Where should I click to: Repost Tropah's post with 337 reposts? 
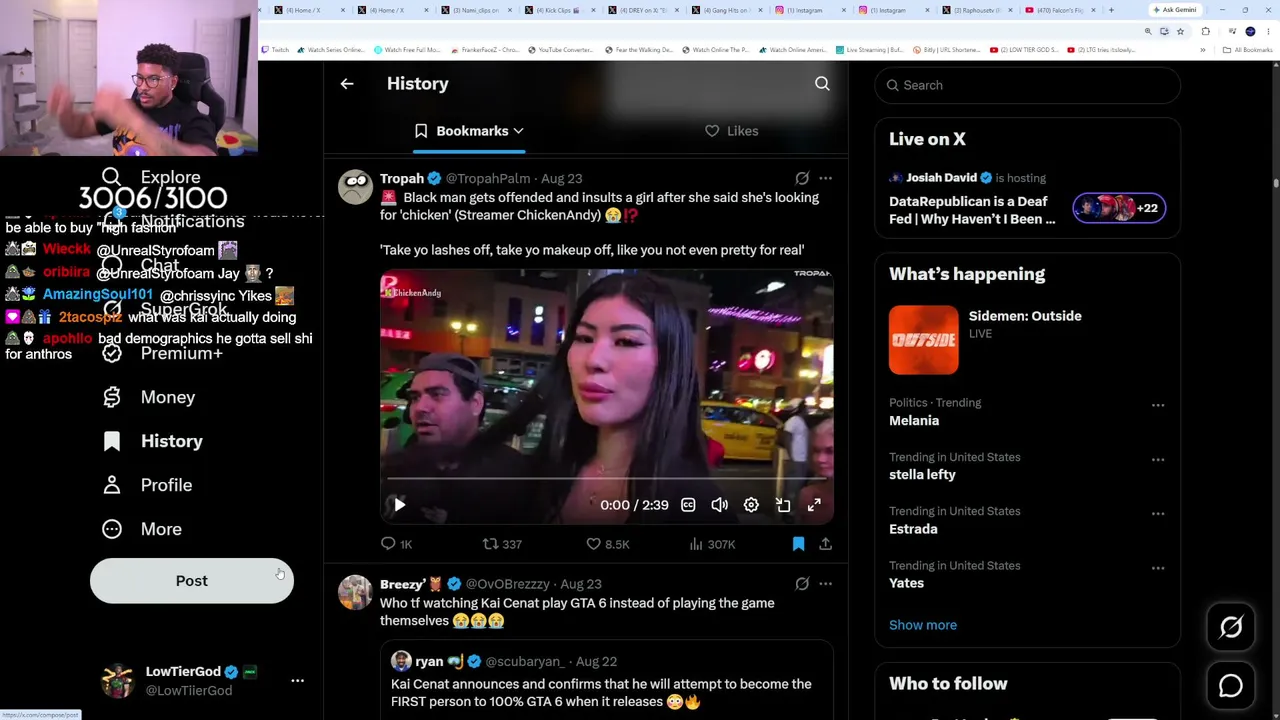[502, 544]
